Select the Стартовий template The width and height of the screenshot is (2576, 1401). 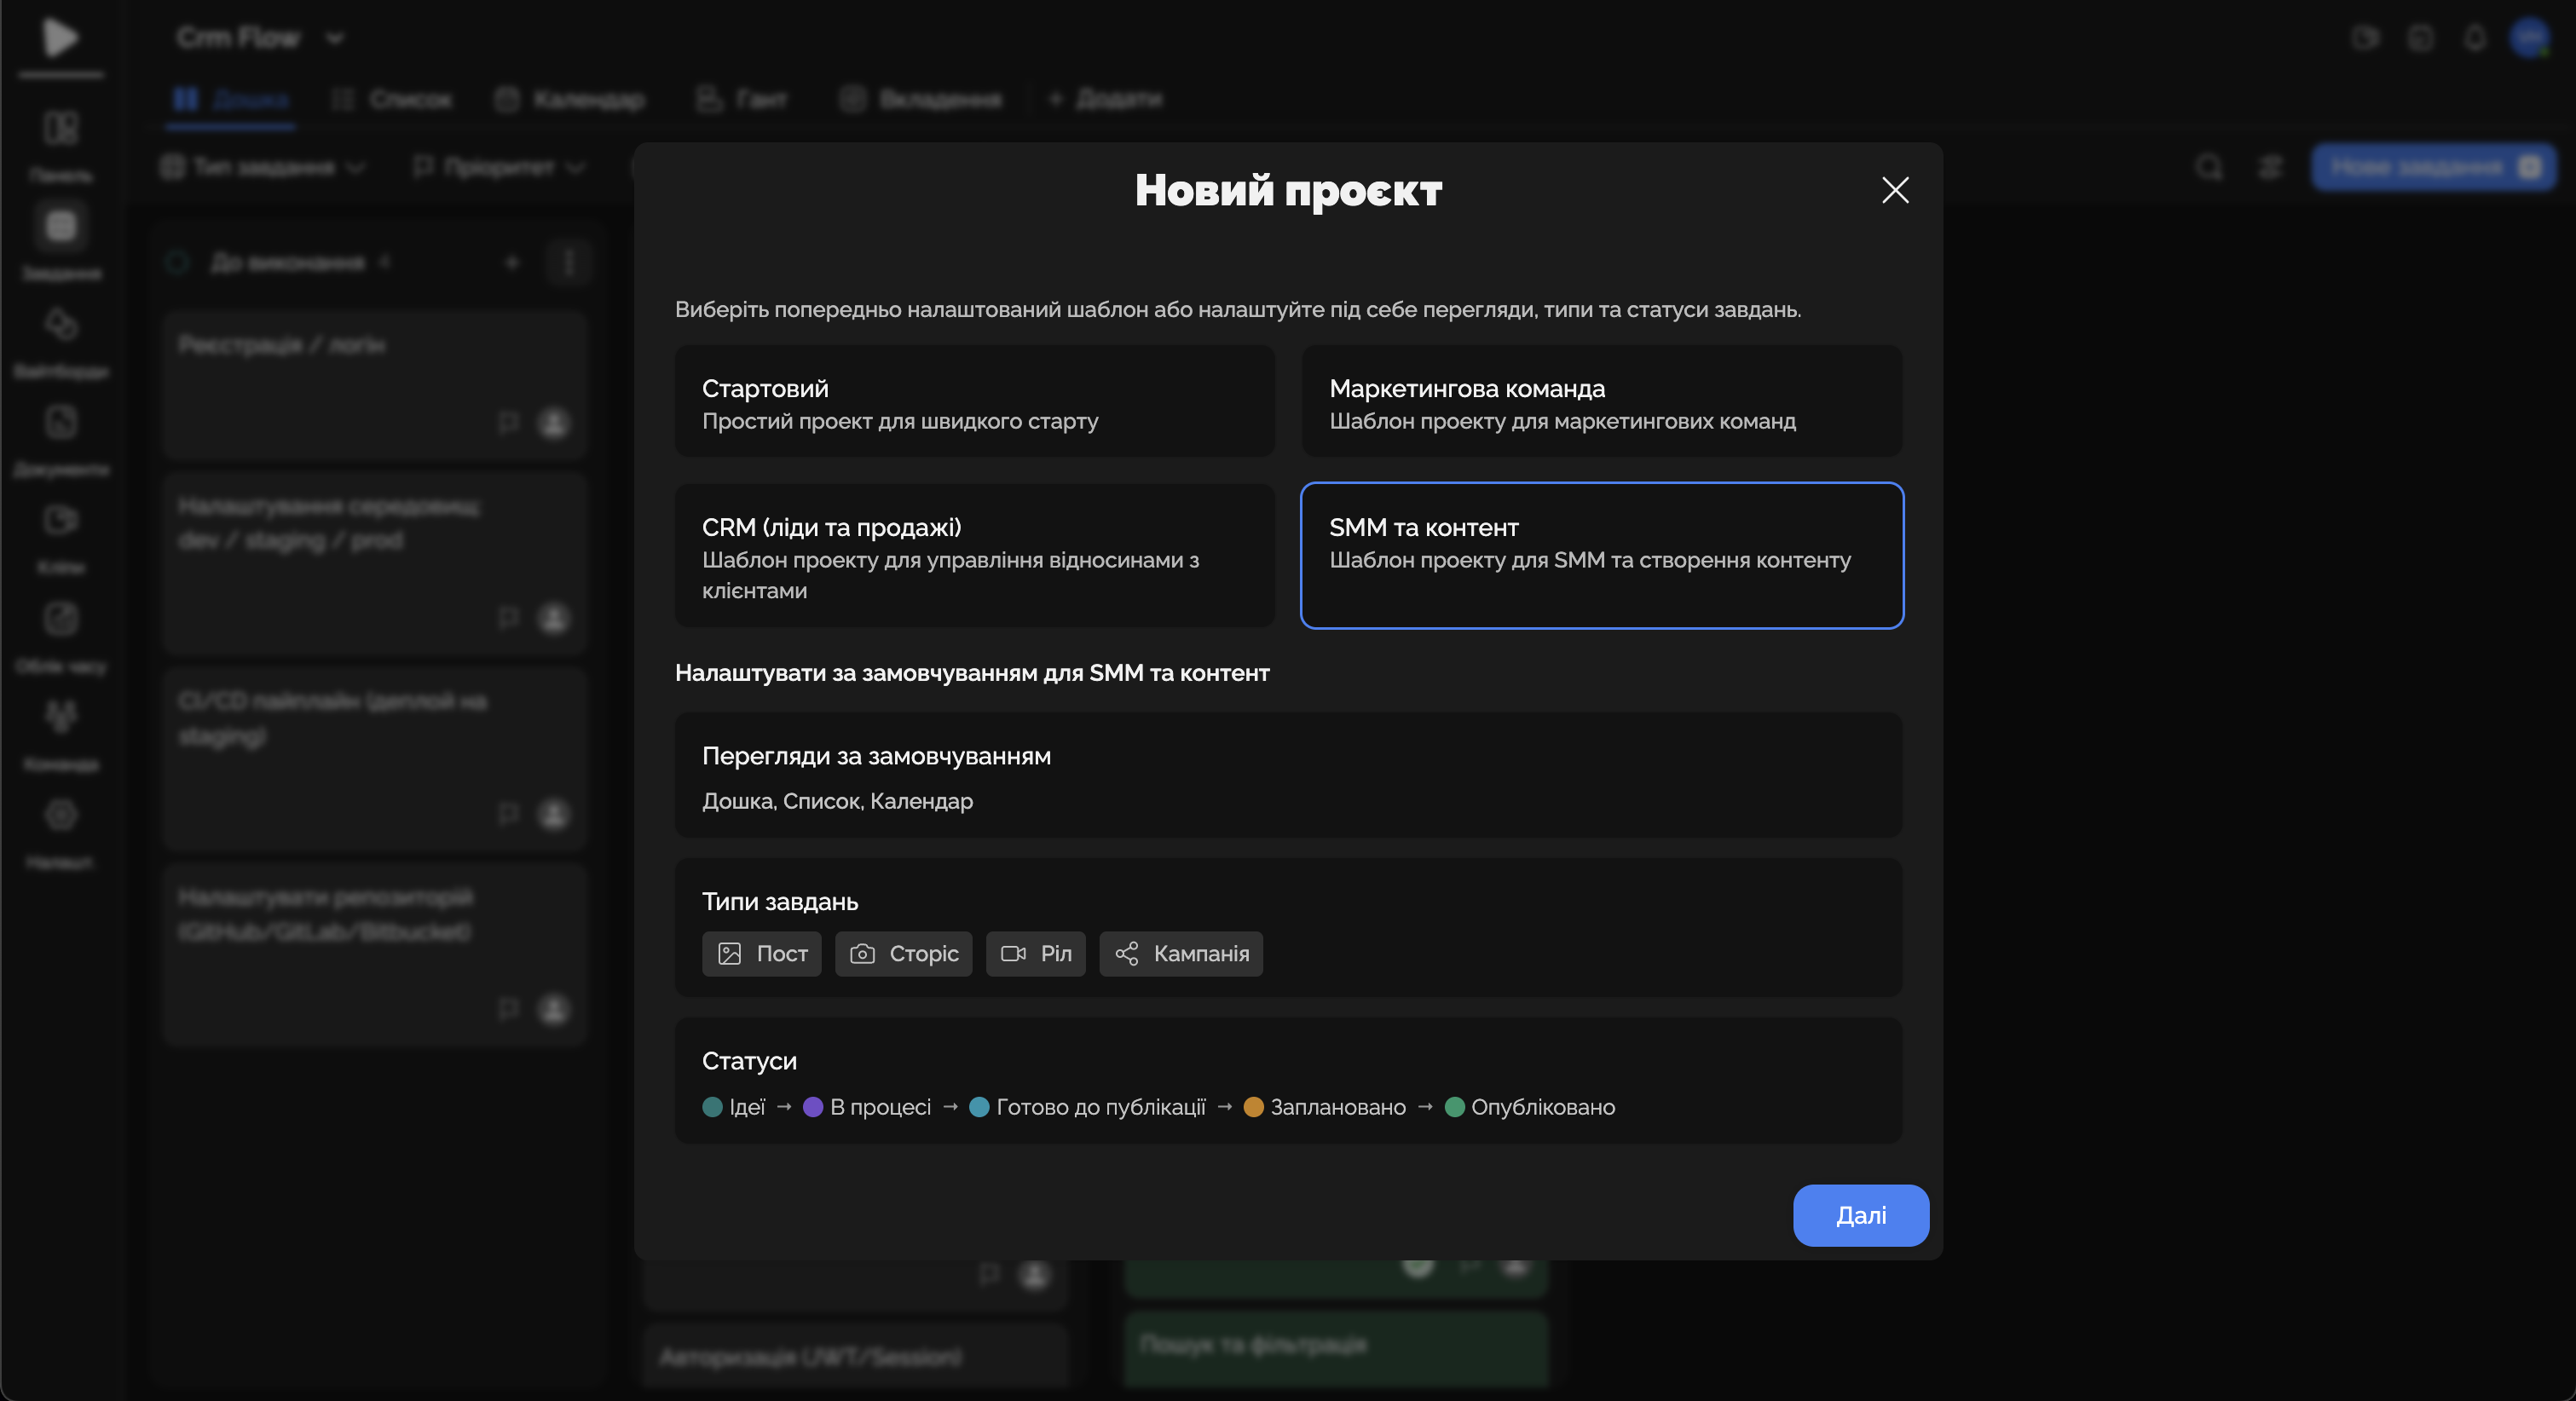pos(974,402)
